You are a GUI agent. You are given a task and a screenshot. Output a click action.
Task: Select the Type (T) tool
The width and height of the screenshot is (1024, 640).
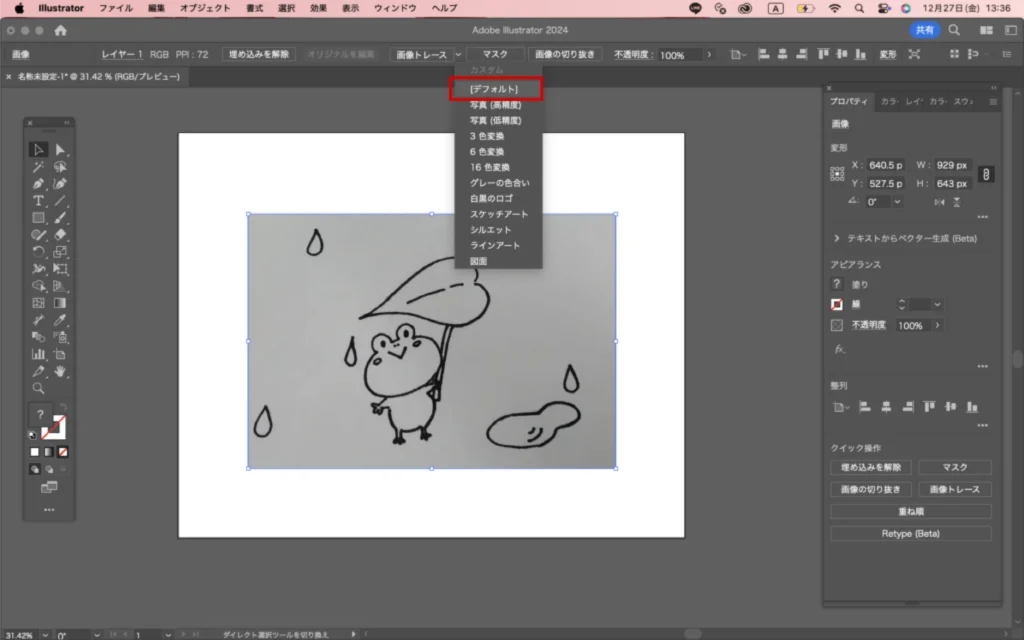(x=38, y=201)
